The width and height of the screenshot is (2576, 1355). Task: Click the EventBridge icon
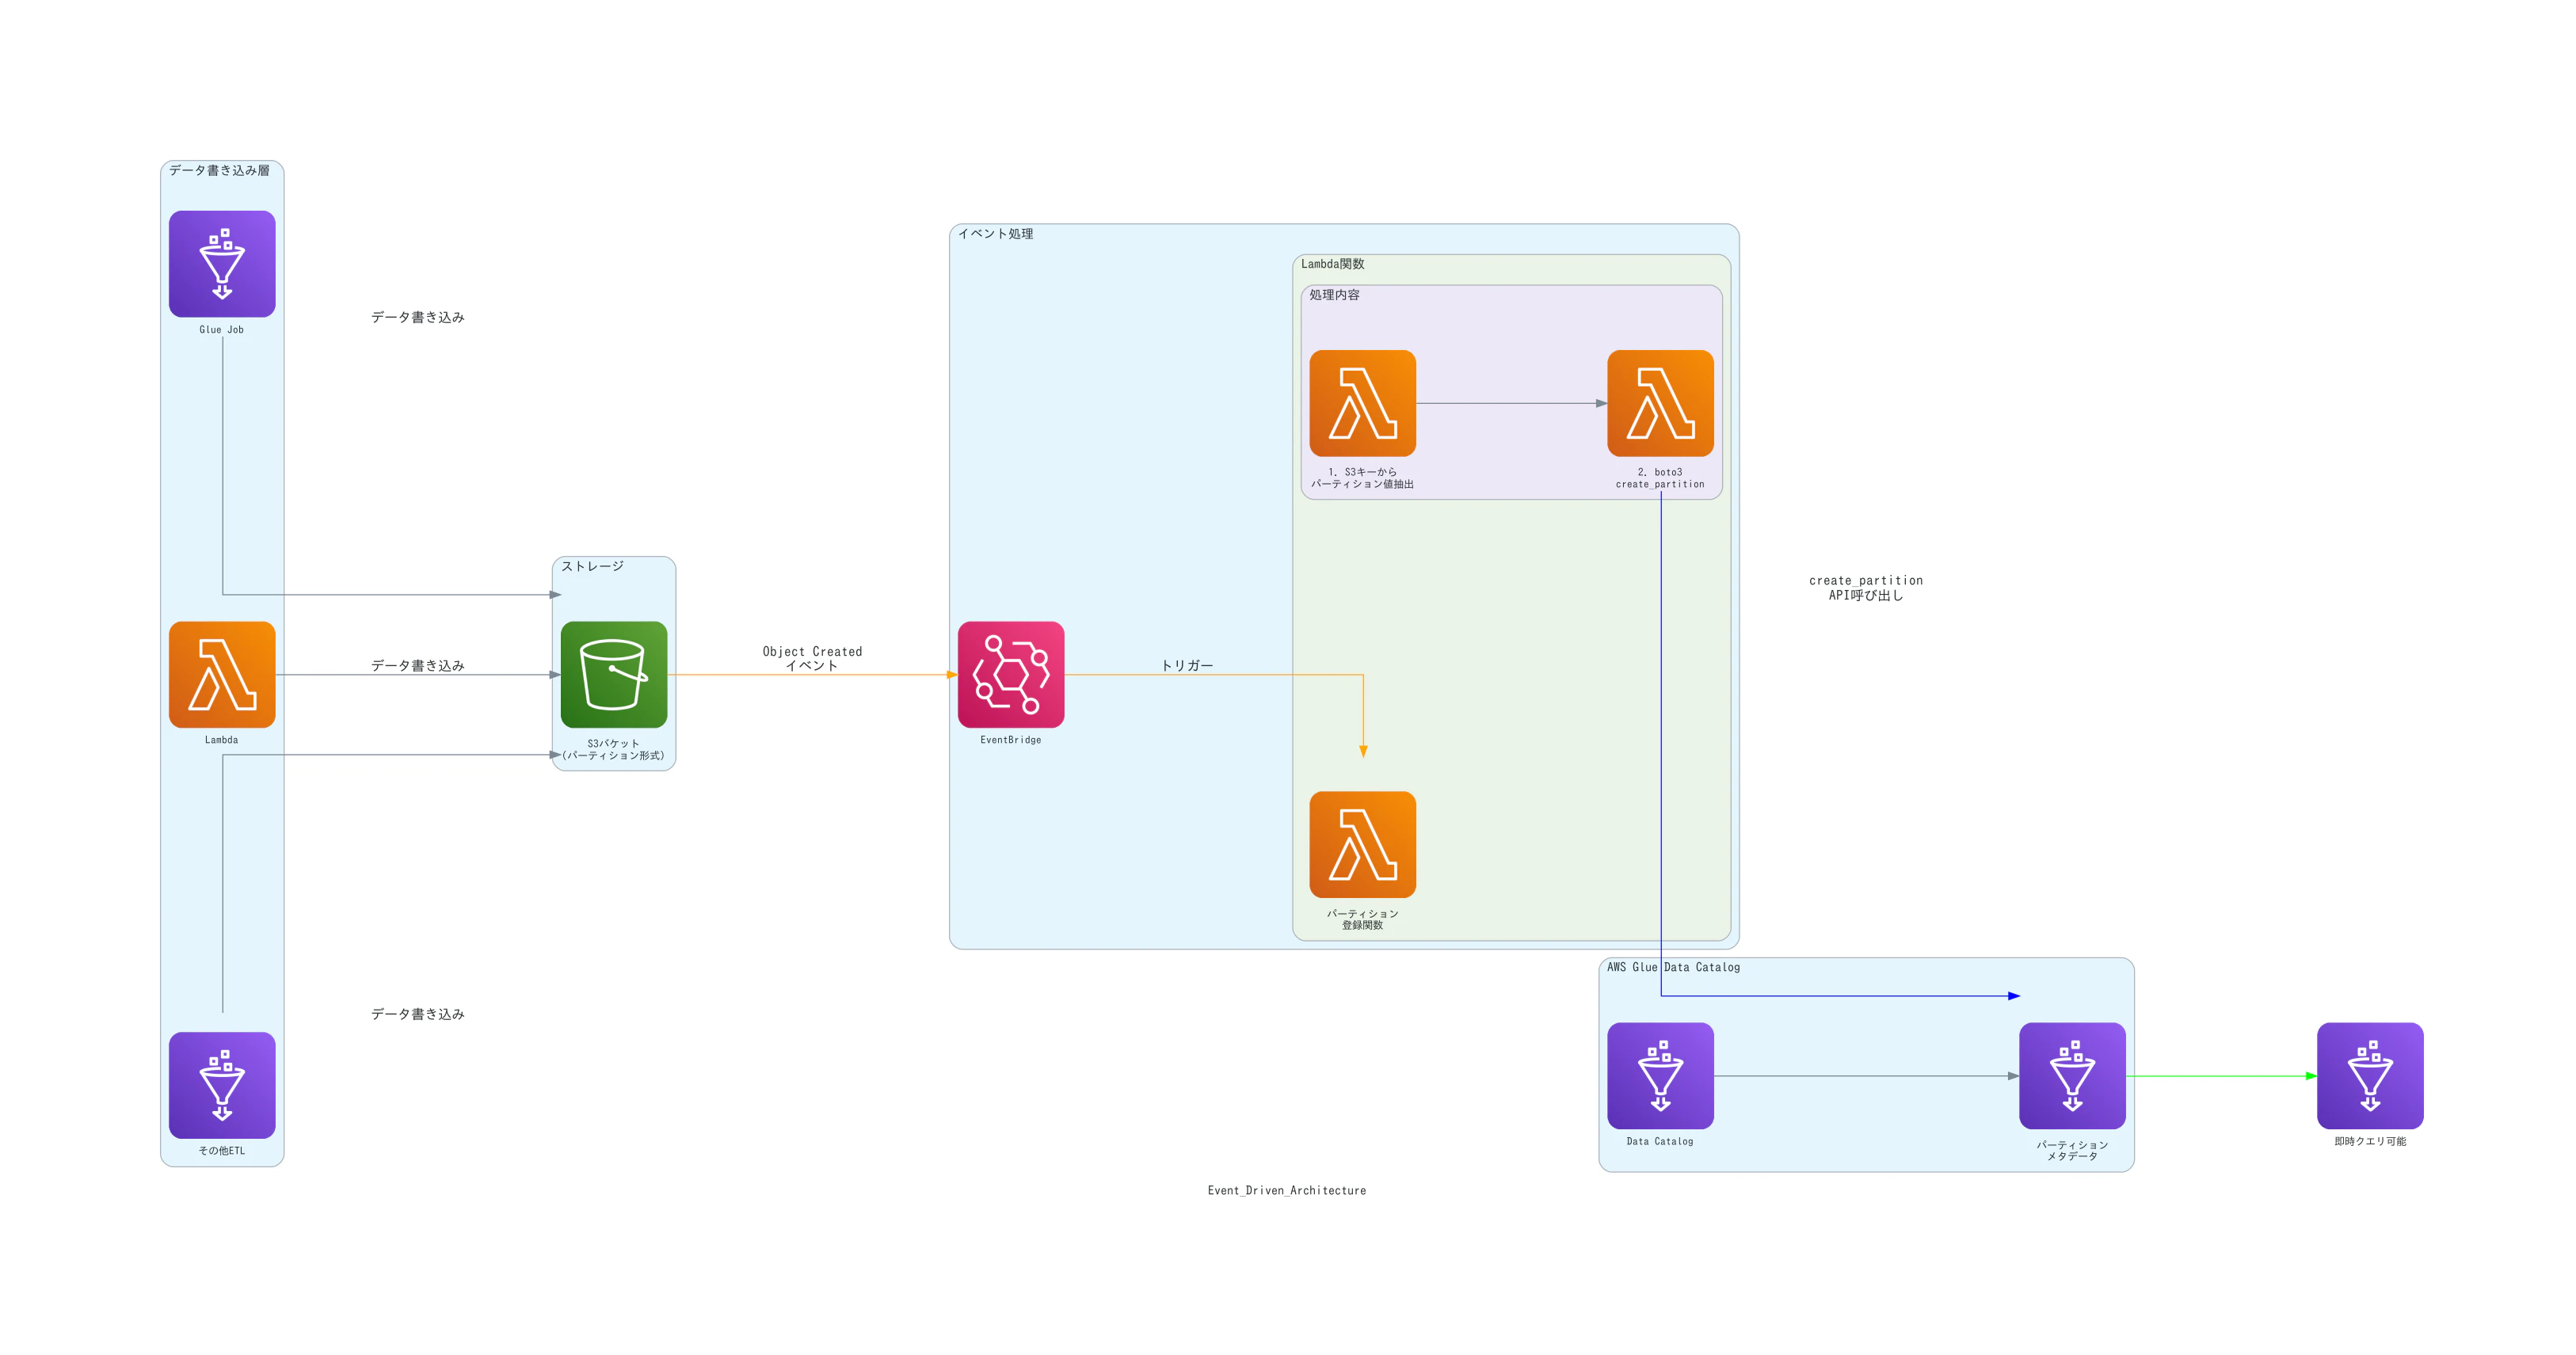[1011, 675]
